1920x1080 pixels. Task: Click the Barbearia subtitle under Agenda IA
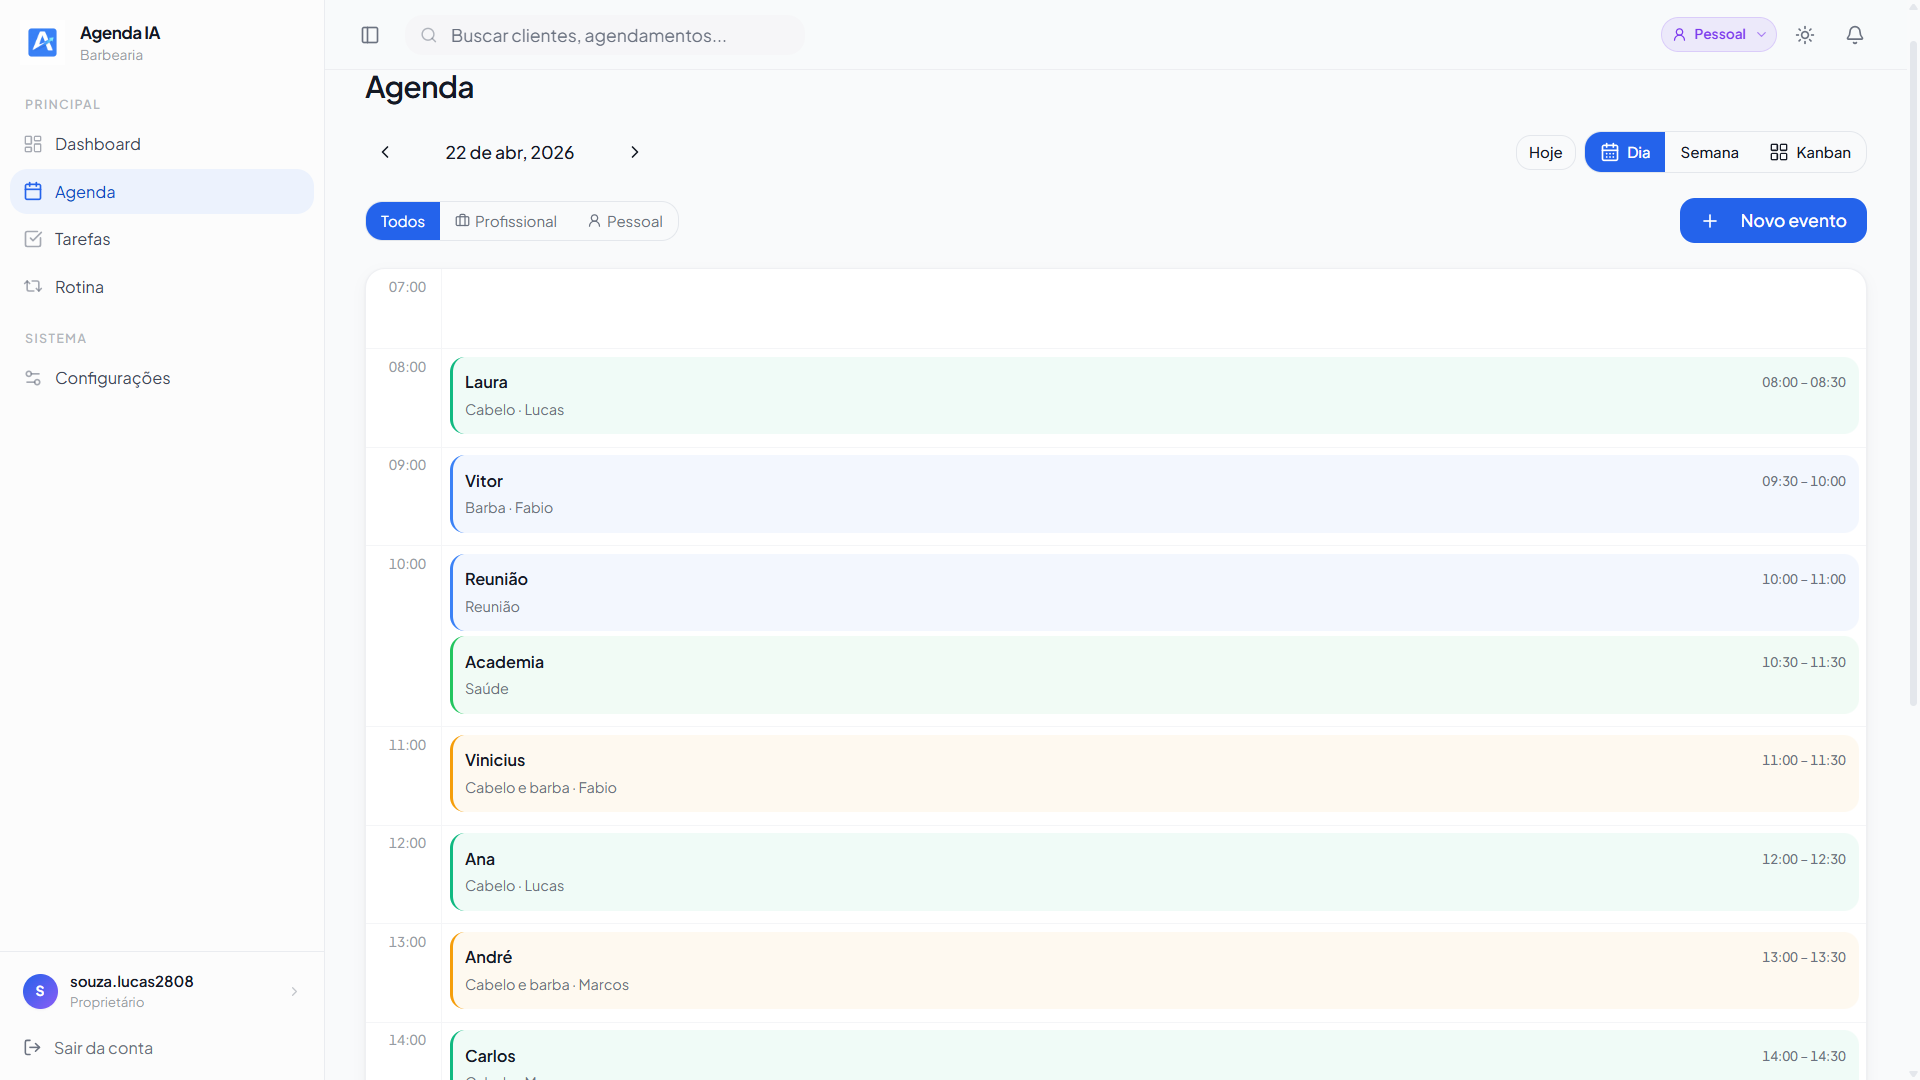coord(111,55)
